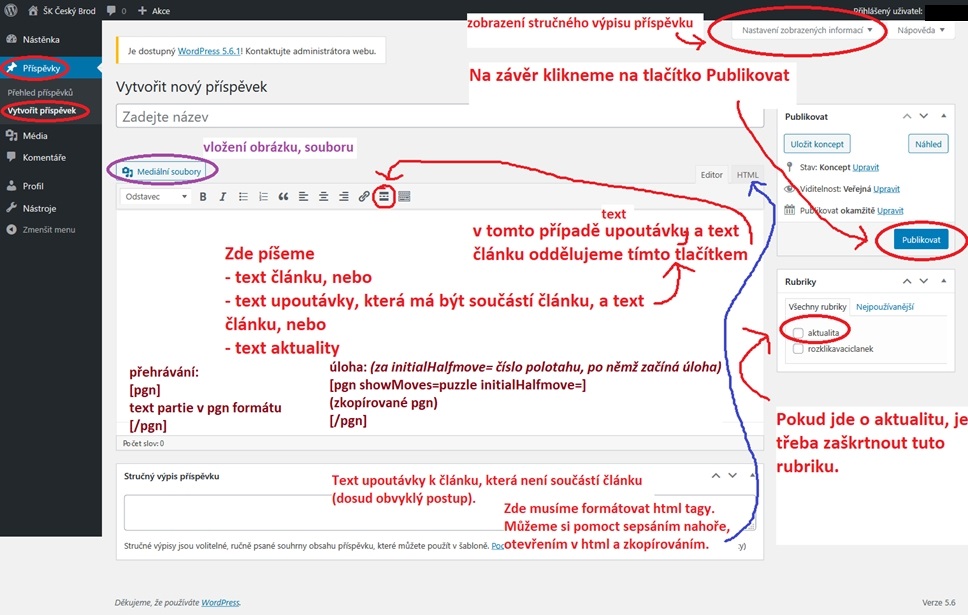Toggle italic formatting in editor toolbar
This screenshot has height=615, width=968.
(x=222, y=196)
